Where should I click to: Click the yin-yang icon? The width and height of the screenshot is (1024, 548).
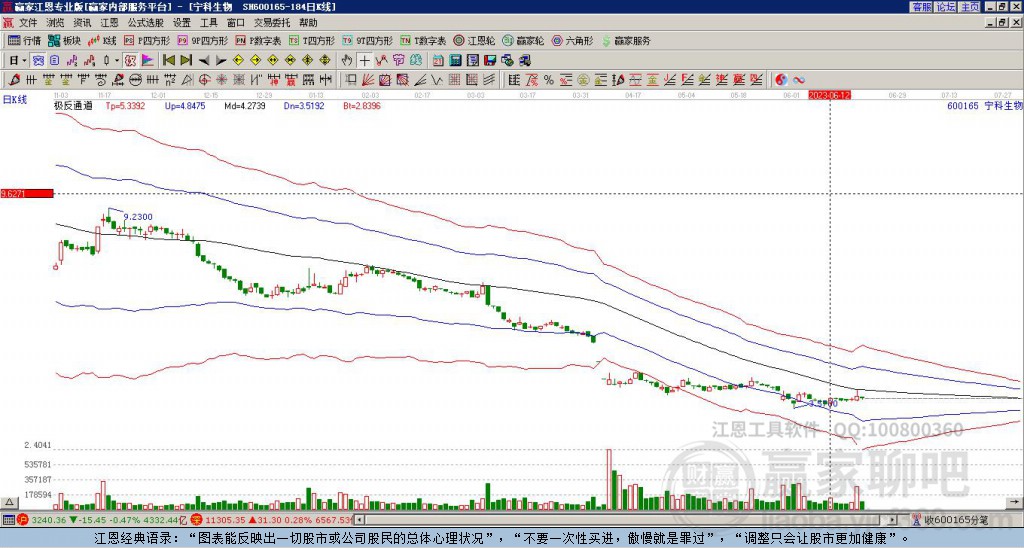[x=781, y=80]
